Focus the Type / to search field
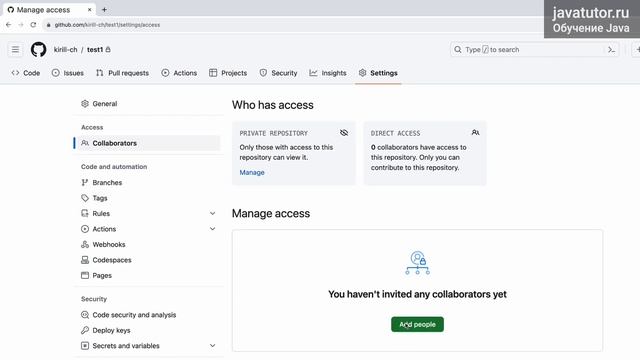 click(x=534, y=50)
